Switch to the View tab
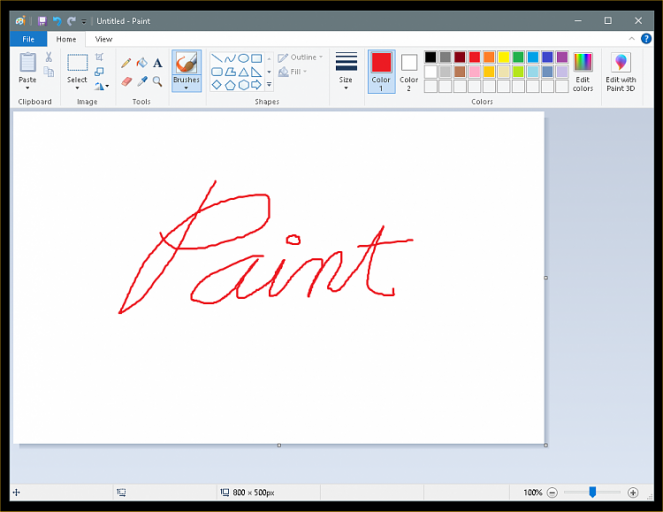 (x=104, y=39)
